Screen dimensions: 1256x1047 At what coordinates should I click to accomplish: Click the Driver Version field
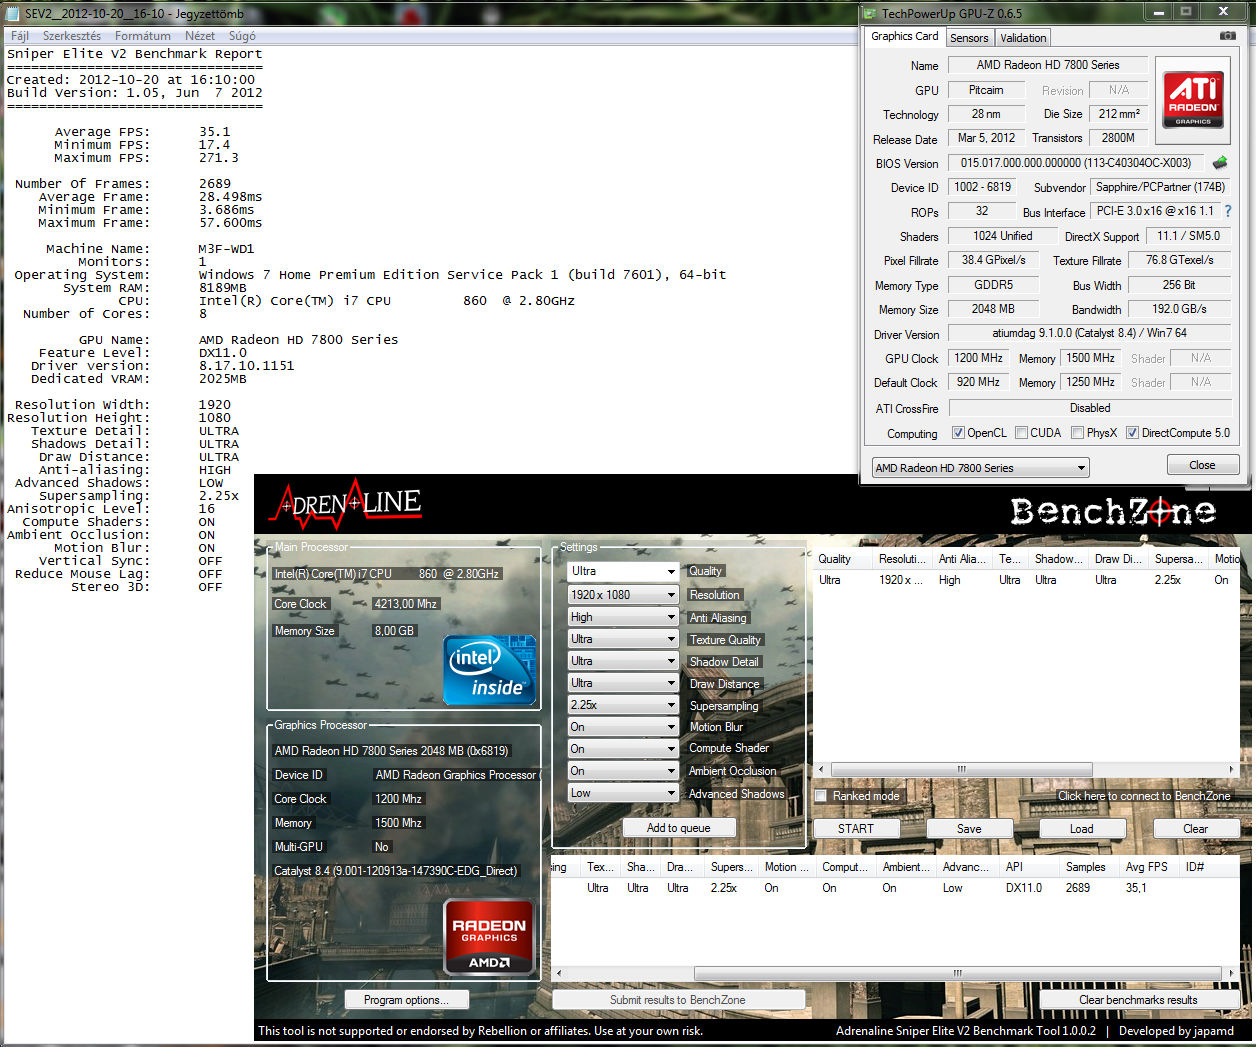(x=1090, y=333)
